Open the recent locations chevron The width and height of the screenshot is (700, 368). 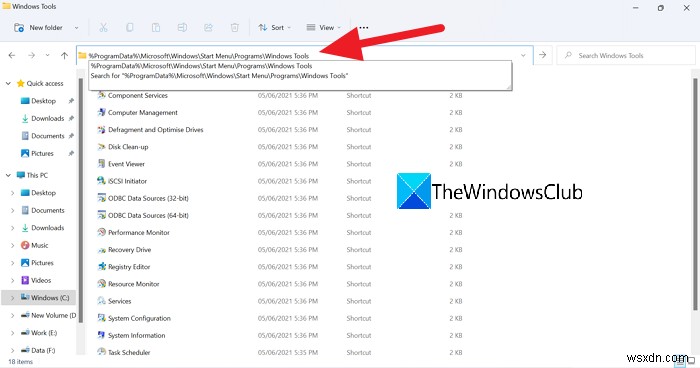pyautogui.click(x=47, y=55)
